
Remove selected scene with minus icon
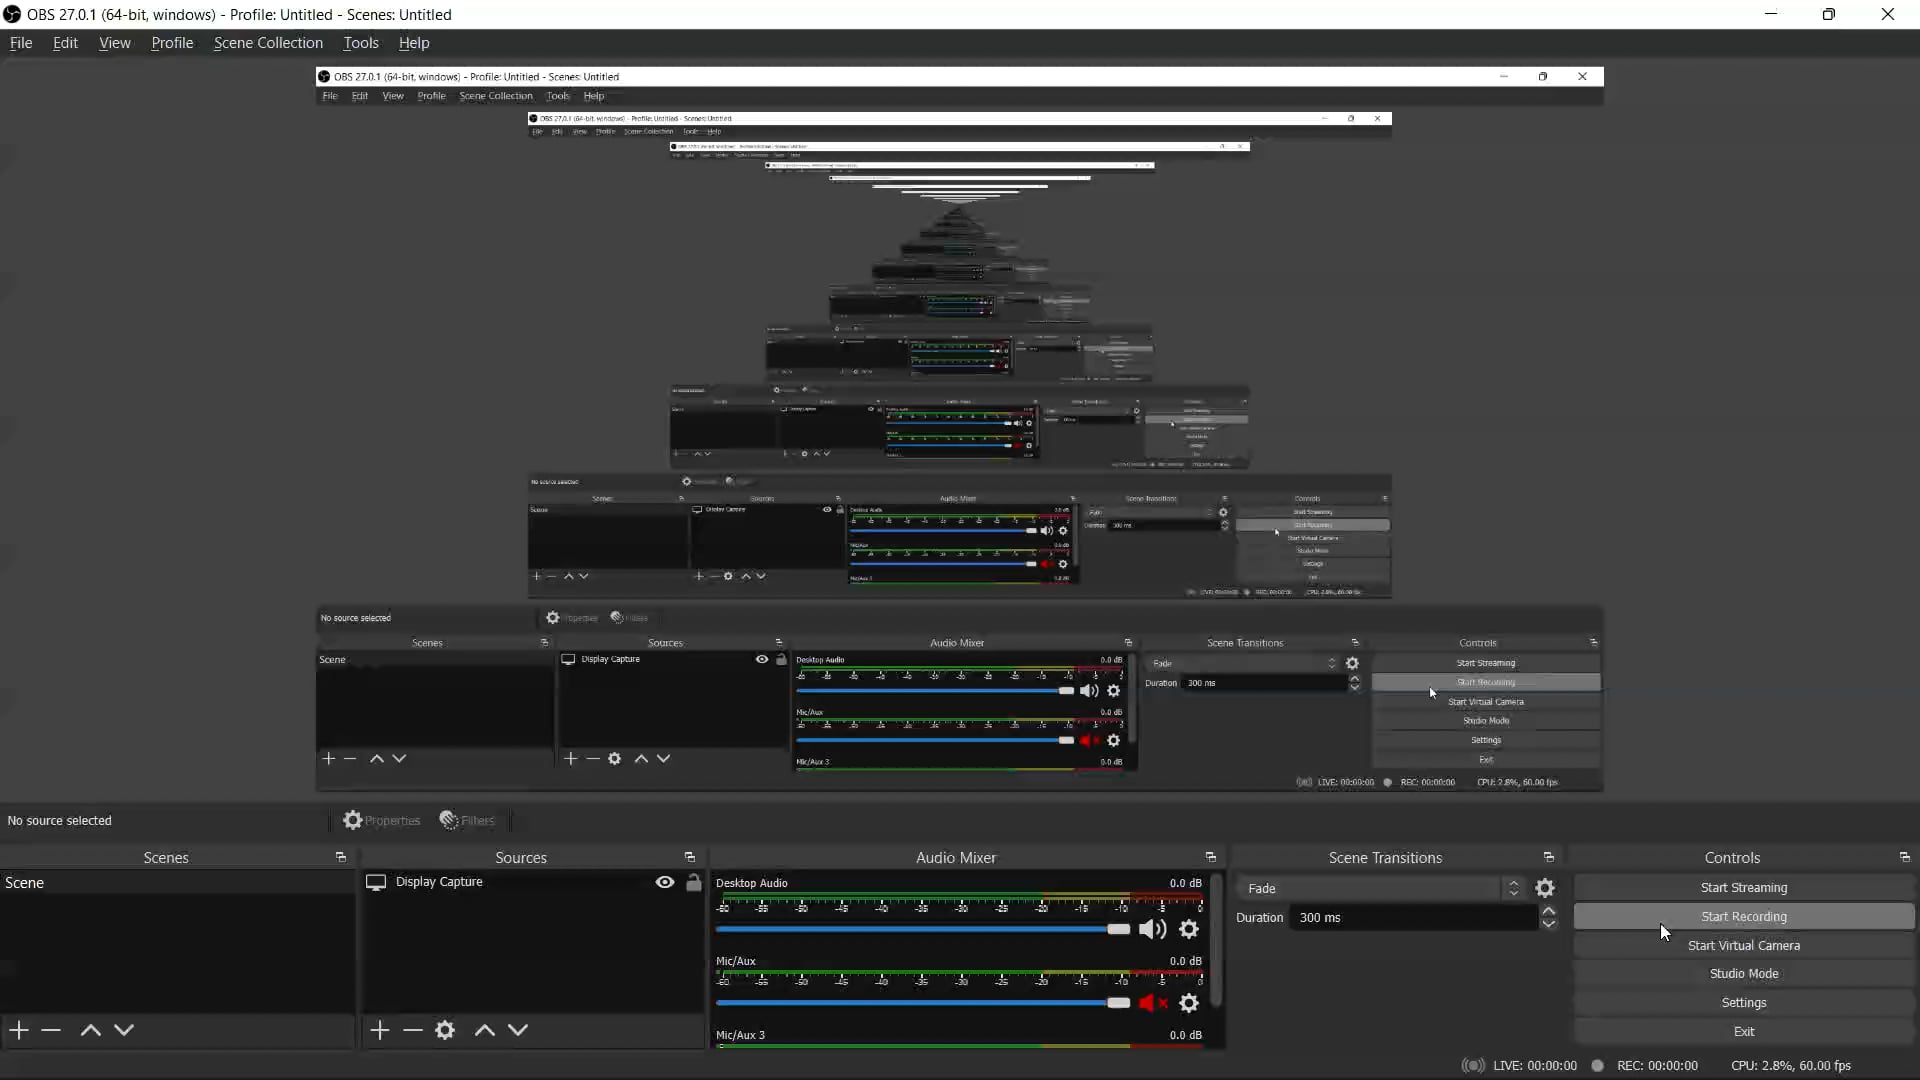click(x=51, y=1030)
